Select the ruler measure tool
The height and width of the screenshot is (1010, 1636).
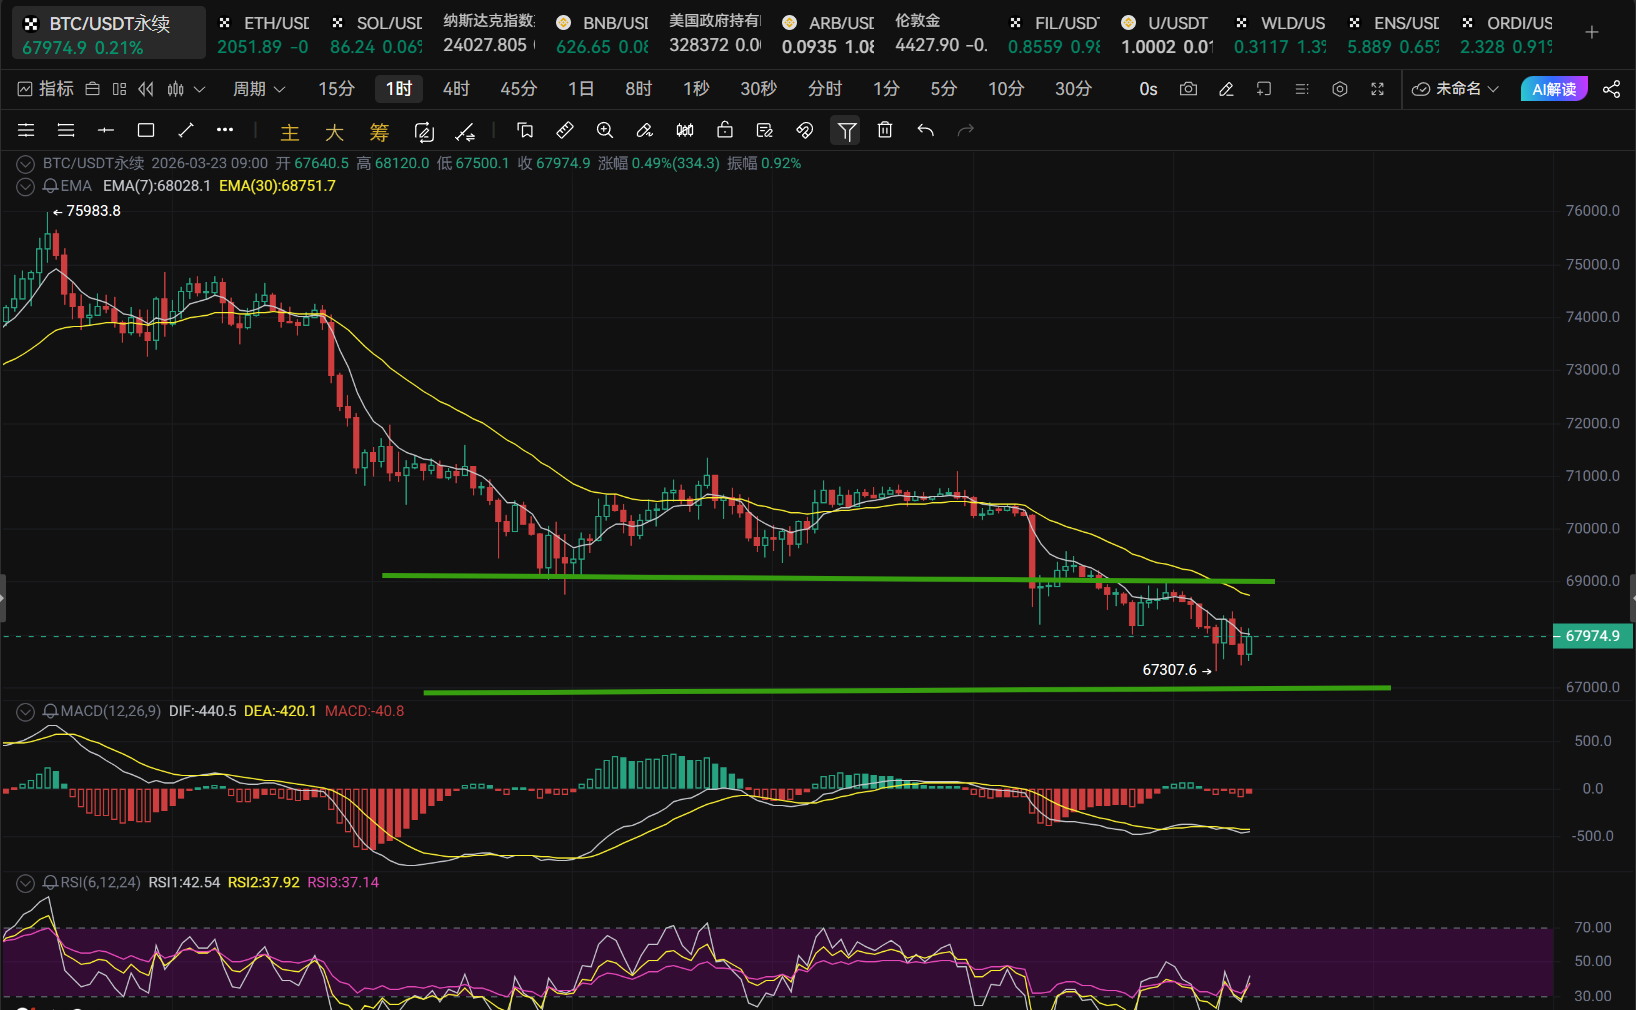click(x=565, y=130)
